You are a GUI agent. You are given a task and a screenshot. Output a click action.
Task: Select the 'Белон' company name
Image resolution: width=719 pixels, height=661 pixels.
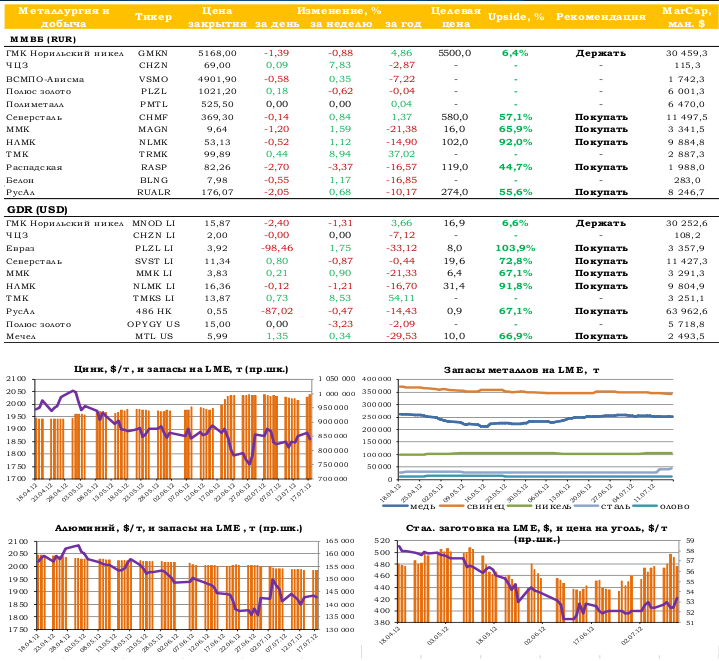(20, 180)
